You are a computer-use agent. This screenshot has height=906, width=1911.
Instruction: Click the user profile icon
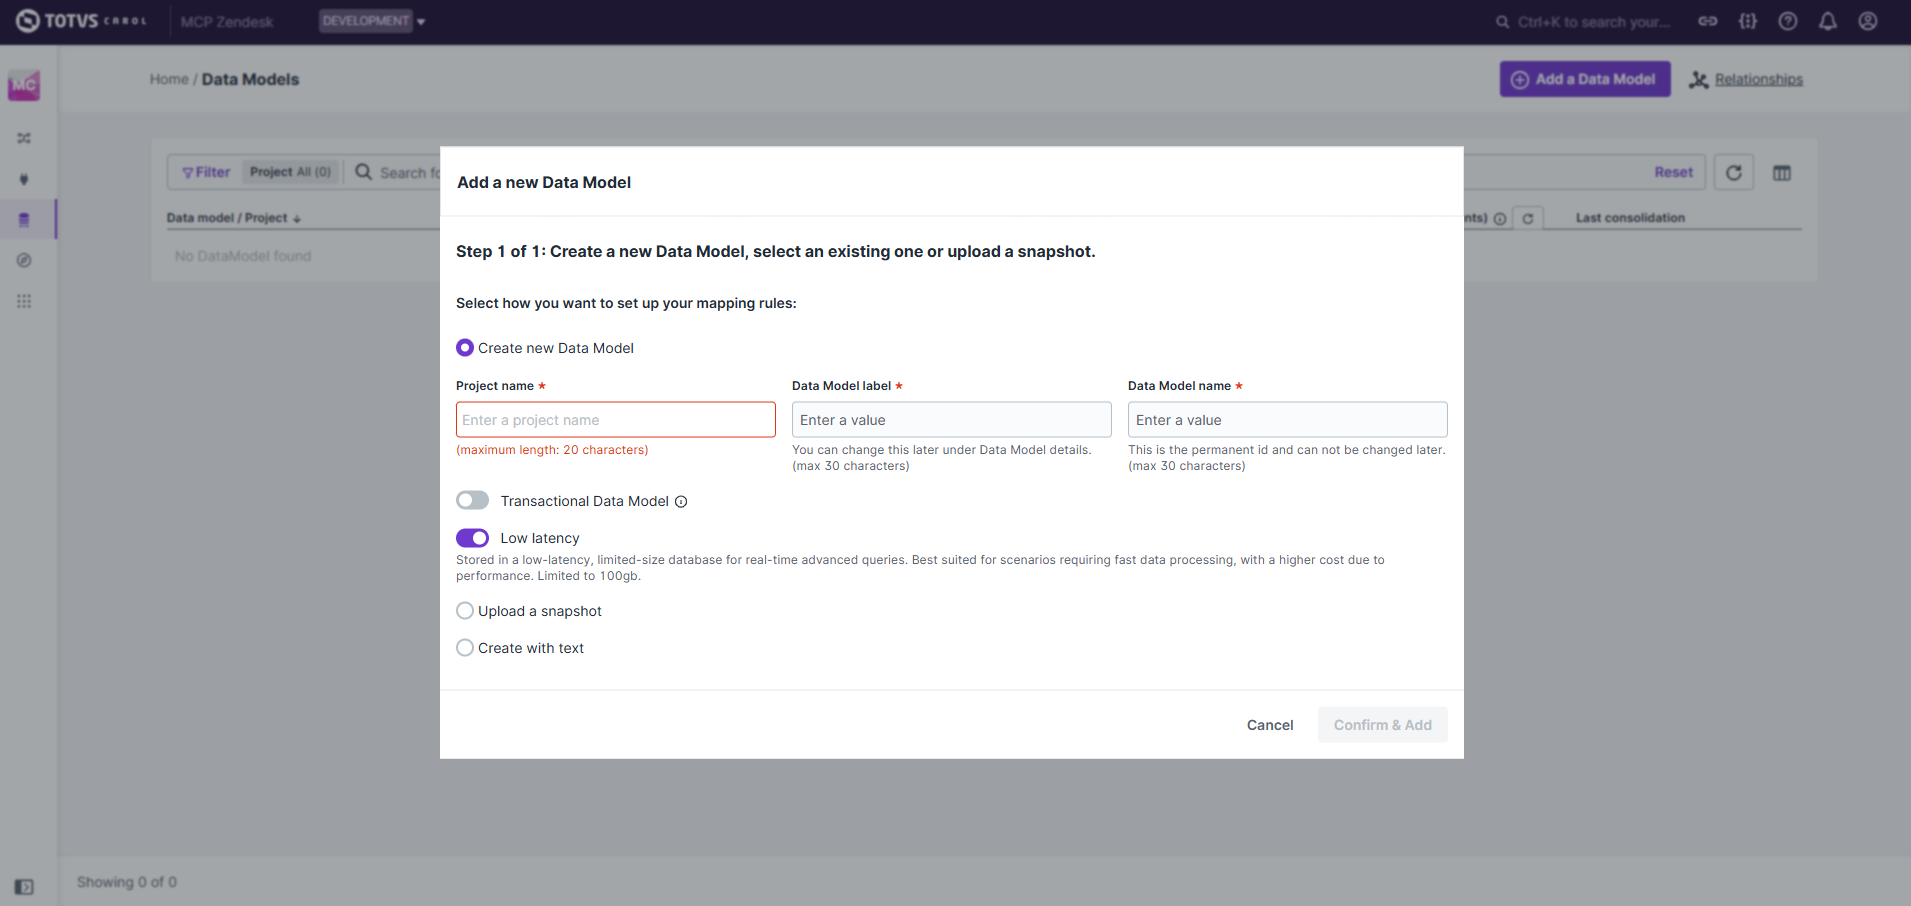pos(1867,21)
